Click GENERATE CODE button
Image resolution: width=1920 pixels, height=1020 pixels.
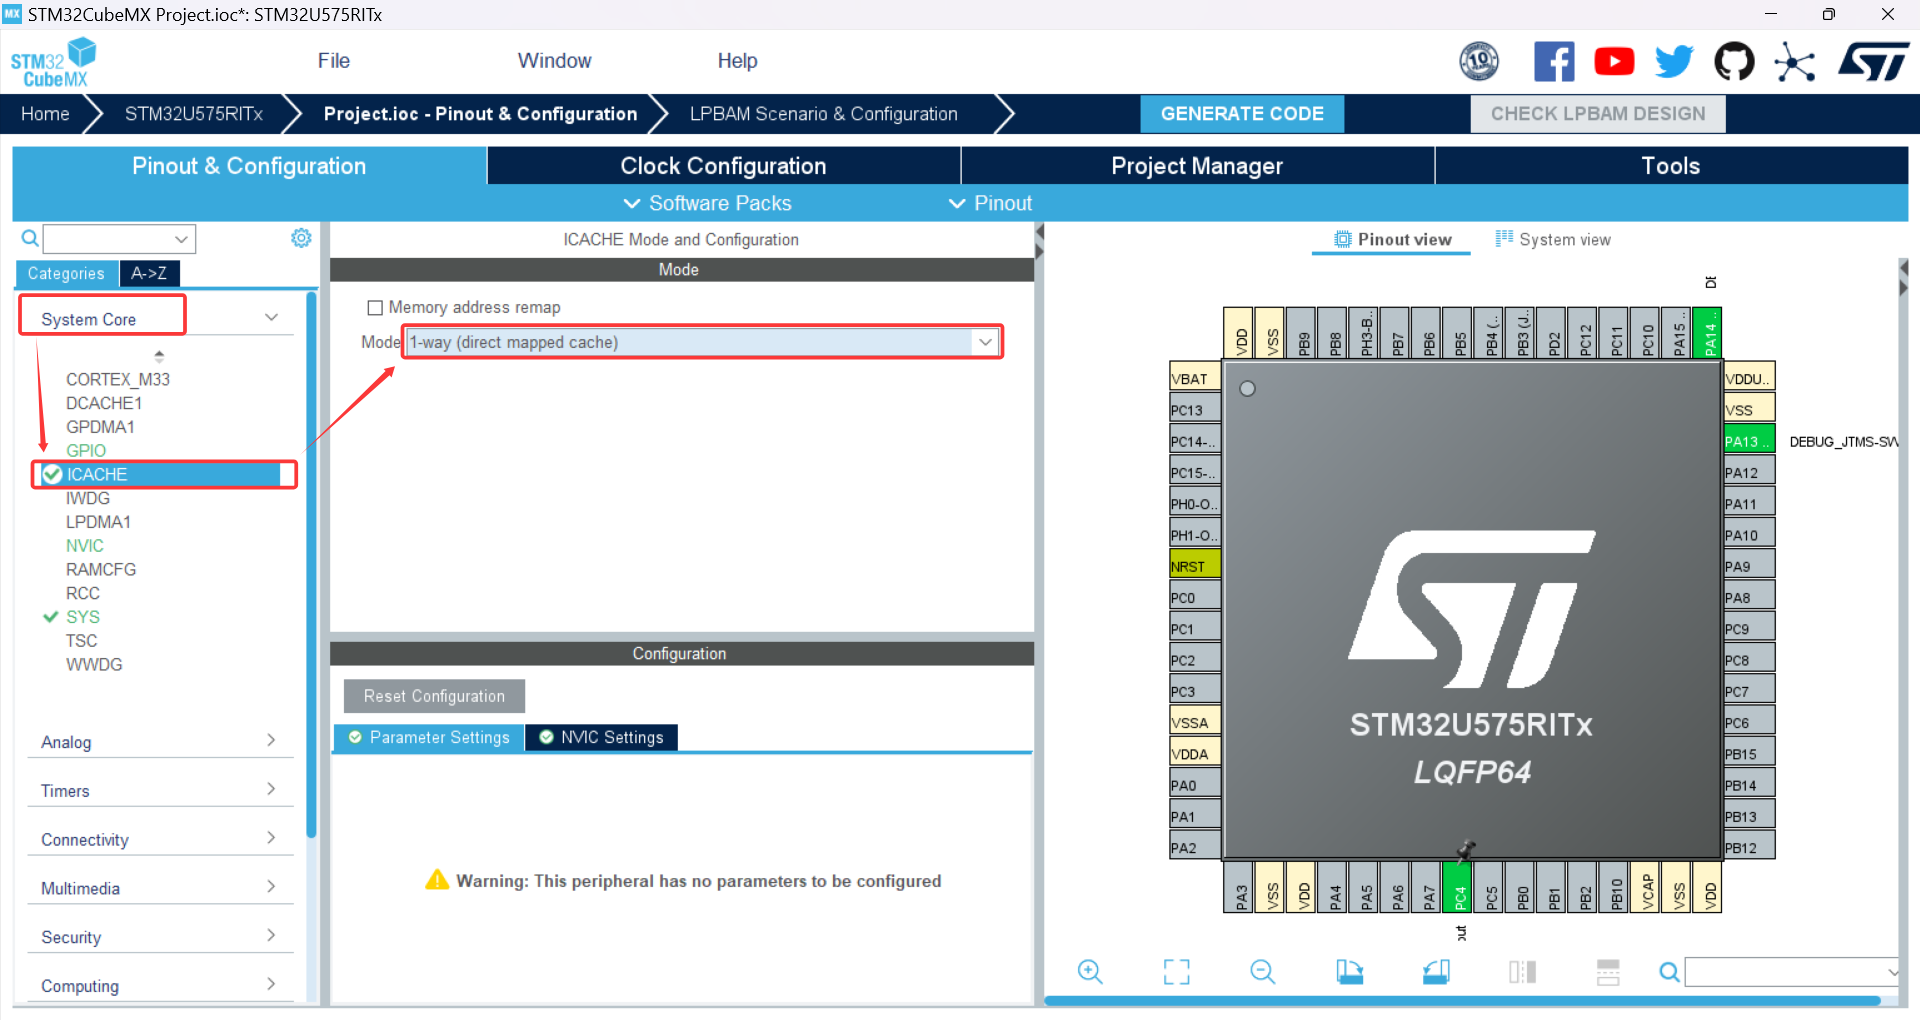click(x=1242, y=114)
